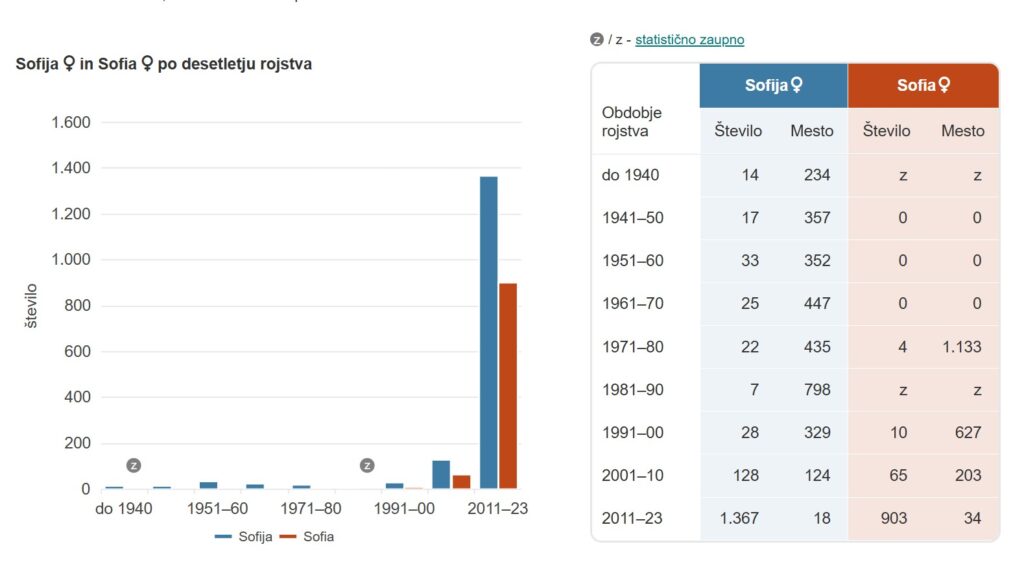Click the female symbol after Sofija in the chart title
This screenshot has height=588, width=1024.
click(x=69, y=64)
